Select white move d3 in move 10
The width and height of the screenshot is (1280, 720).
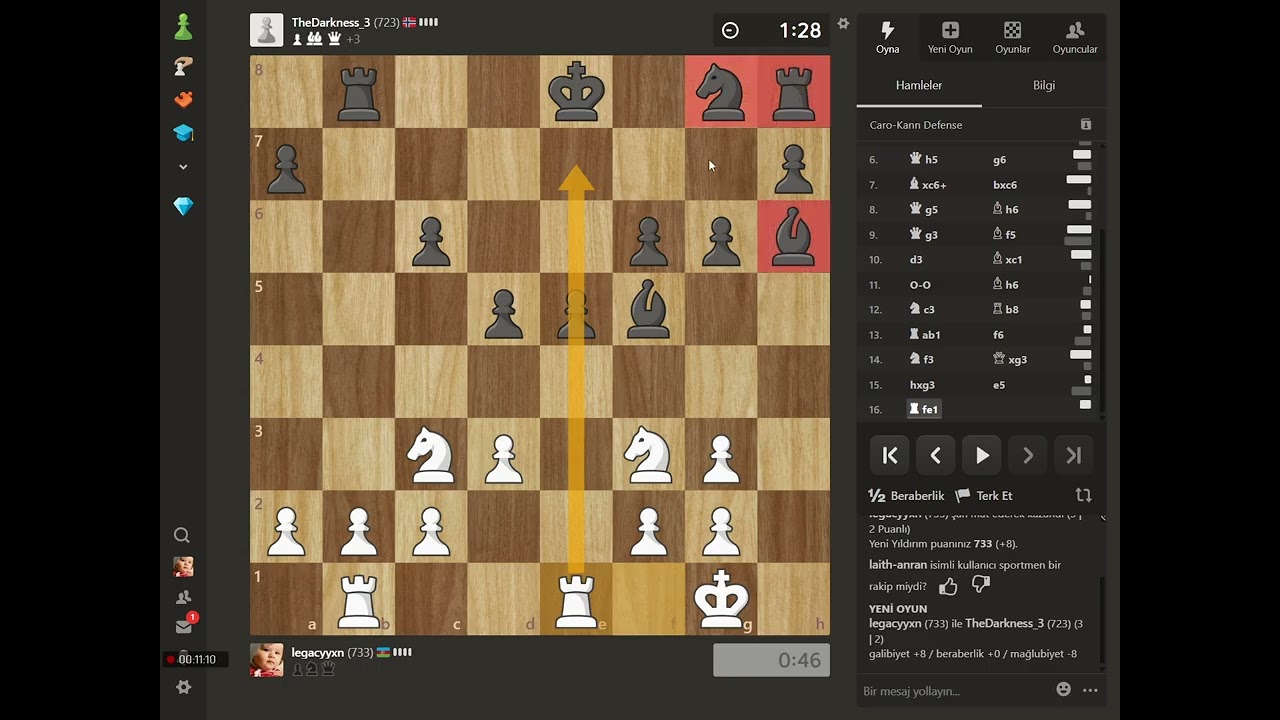click(916, 260)
